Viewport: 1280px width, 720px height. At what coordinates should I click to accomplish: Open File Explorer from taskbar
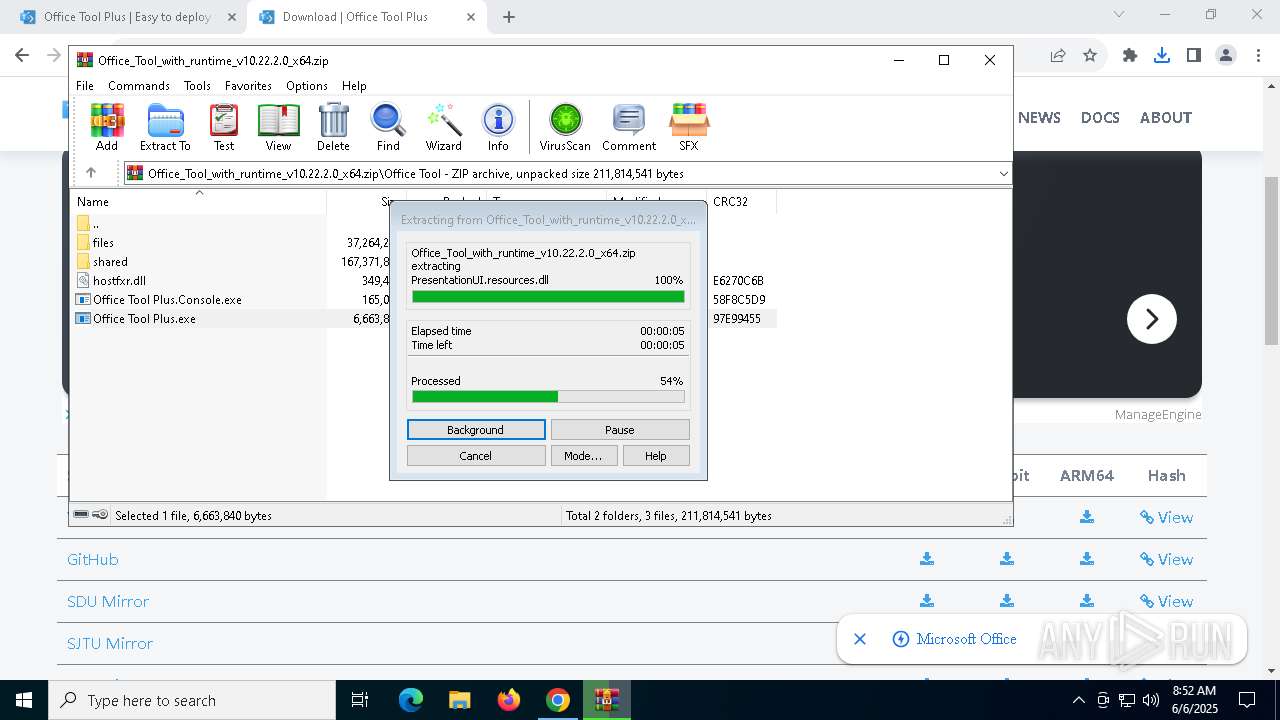pyautogui.click(x=460, y=700)
